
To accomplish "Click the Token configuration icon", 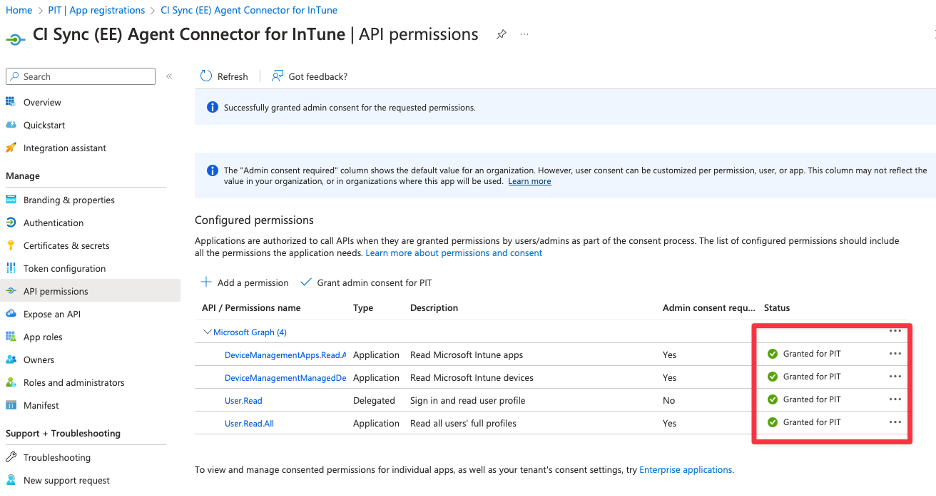I will pos(11,268).
